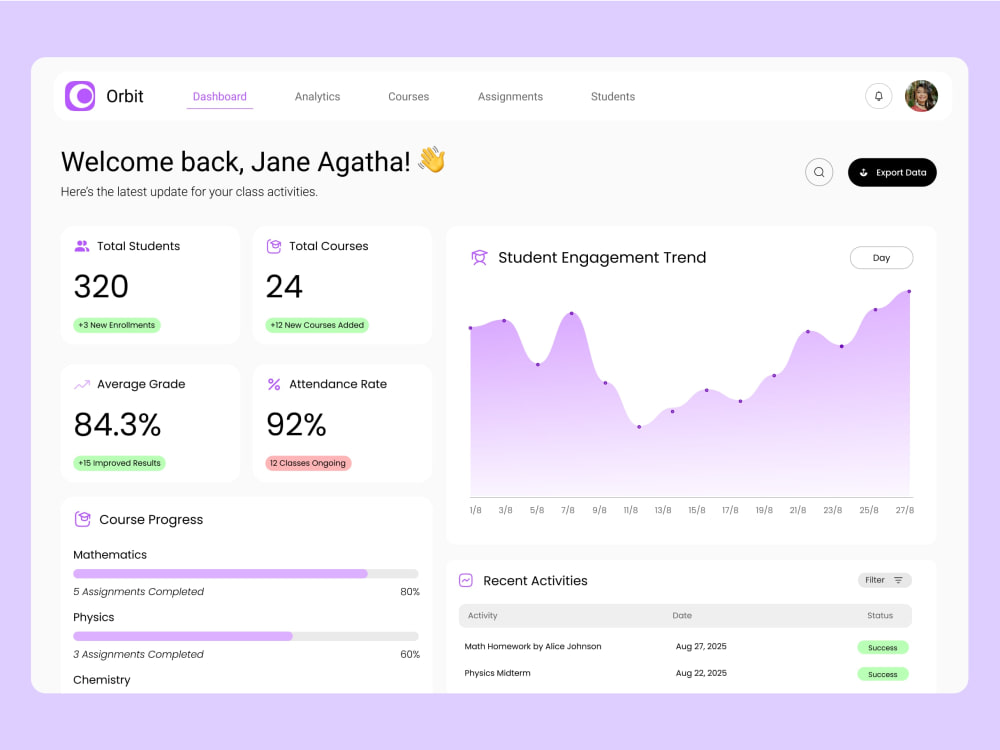Click the Mathematics course label

pos(110,555)
